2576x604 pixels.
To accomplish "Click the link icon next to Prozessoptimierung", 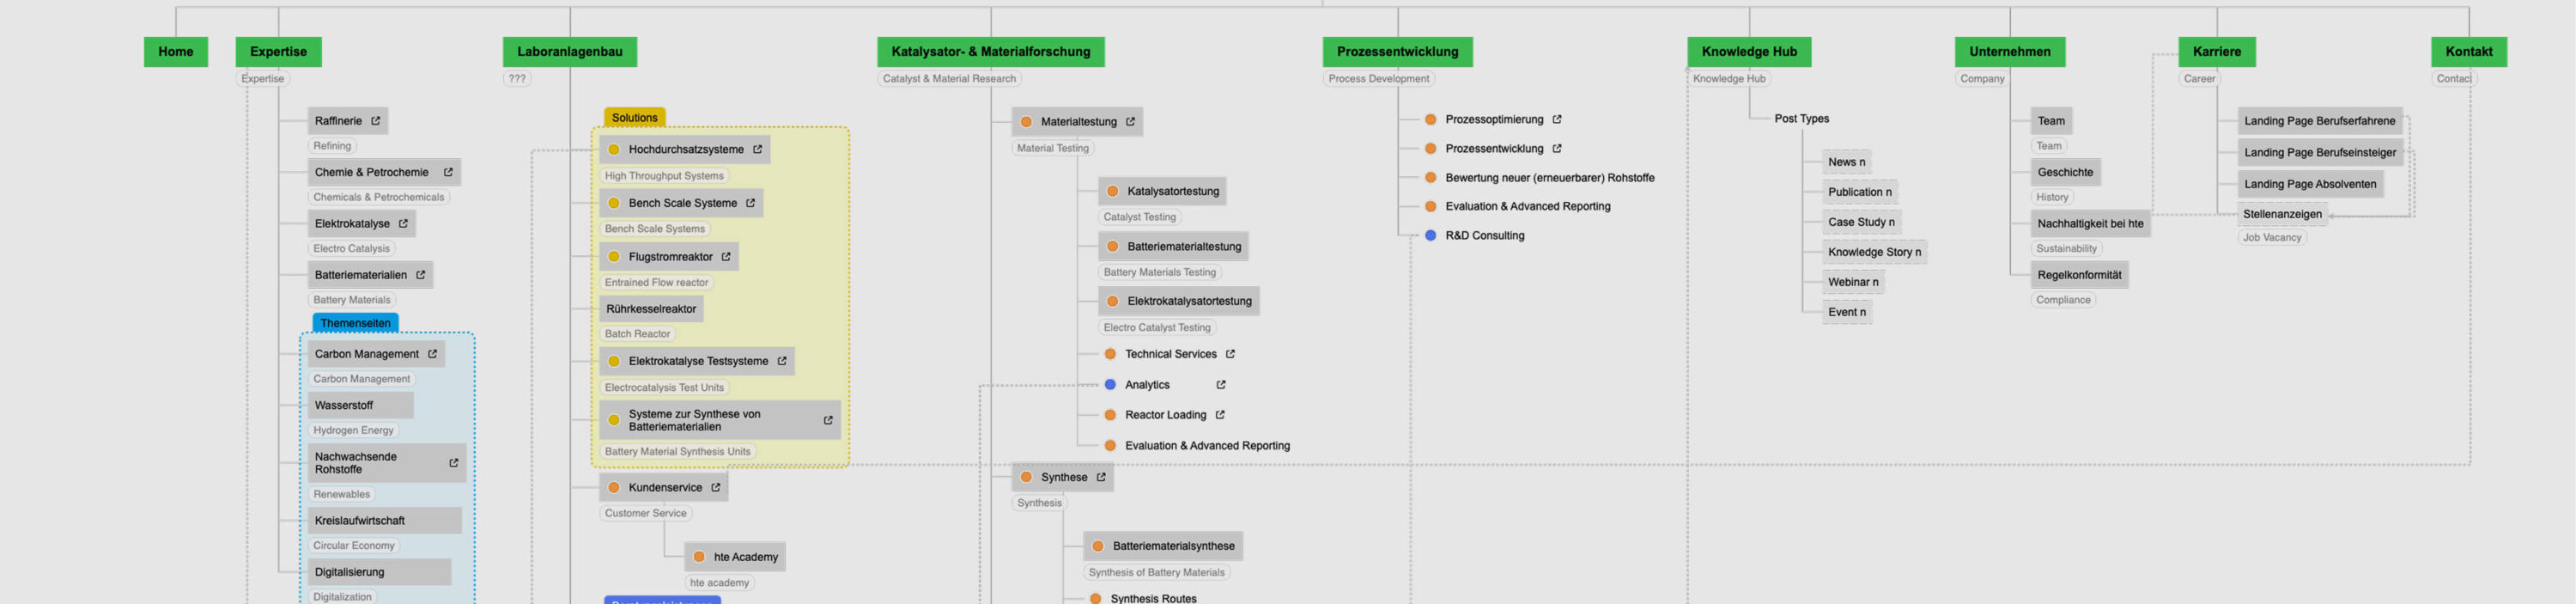I will coord(1556,119).
